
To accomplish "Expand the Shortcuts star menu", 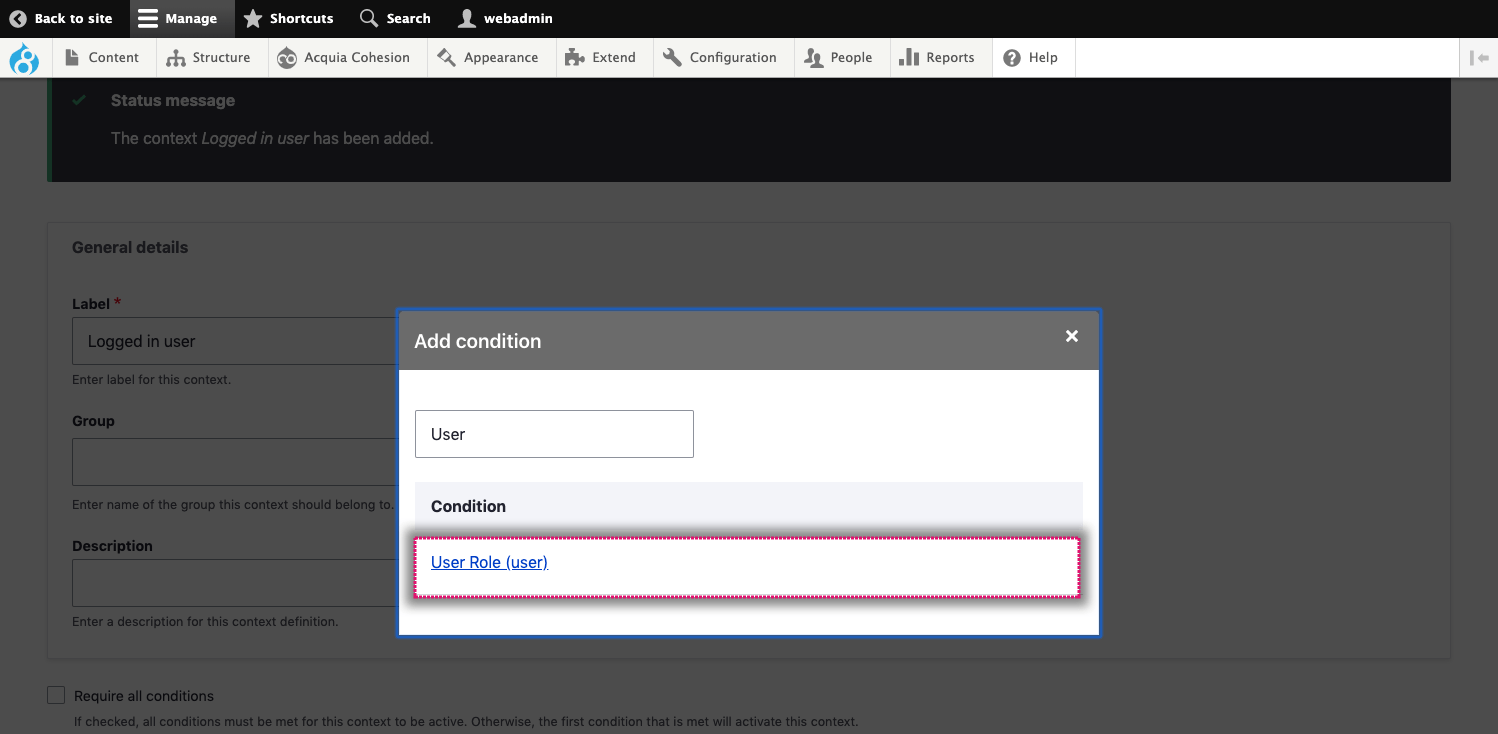I will [x=288, y=19].
